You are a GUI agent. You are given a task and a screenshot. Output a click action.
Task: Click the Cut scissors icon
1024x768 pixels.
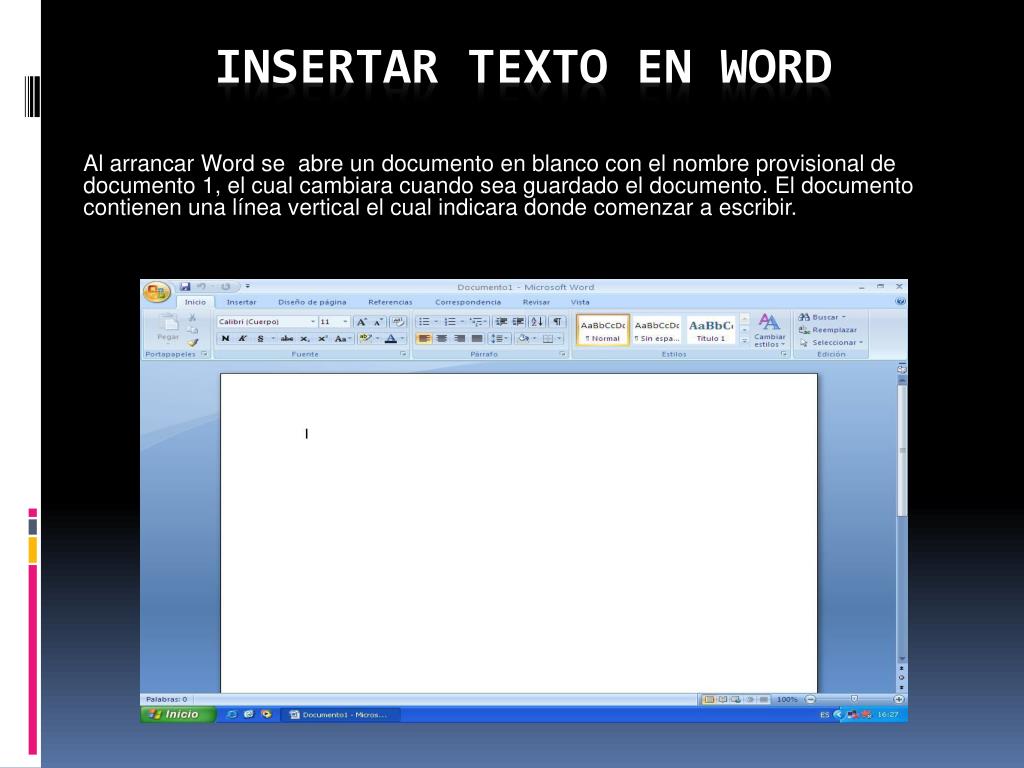[x=192, y=317]
